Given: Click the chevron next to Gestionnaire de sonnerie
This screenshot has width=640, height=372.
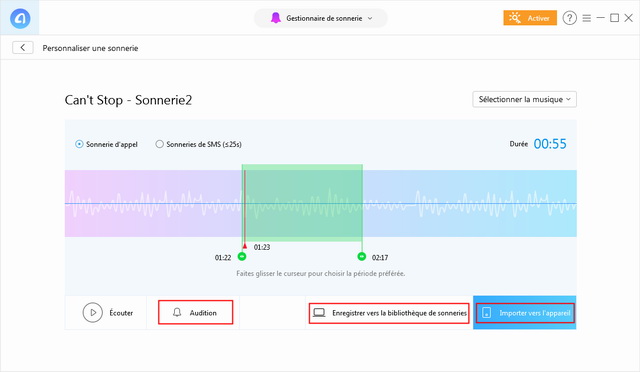Looking at the screenshot, I should click(370, 18).
